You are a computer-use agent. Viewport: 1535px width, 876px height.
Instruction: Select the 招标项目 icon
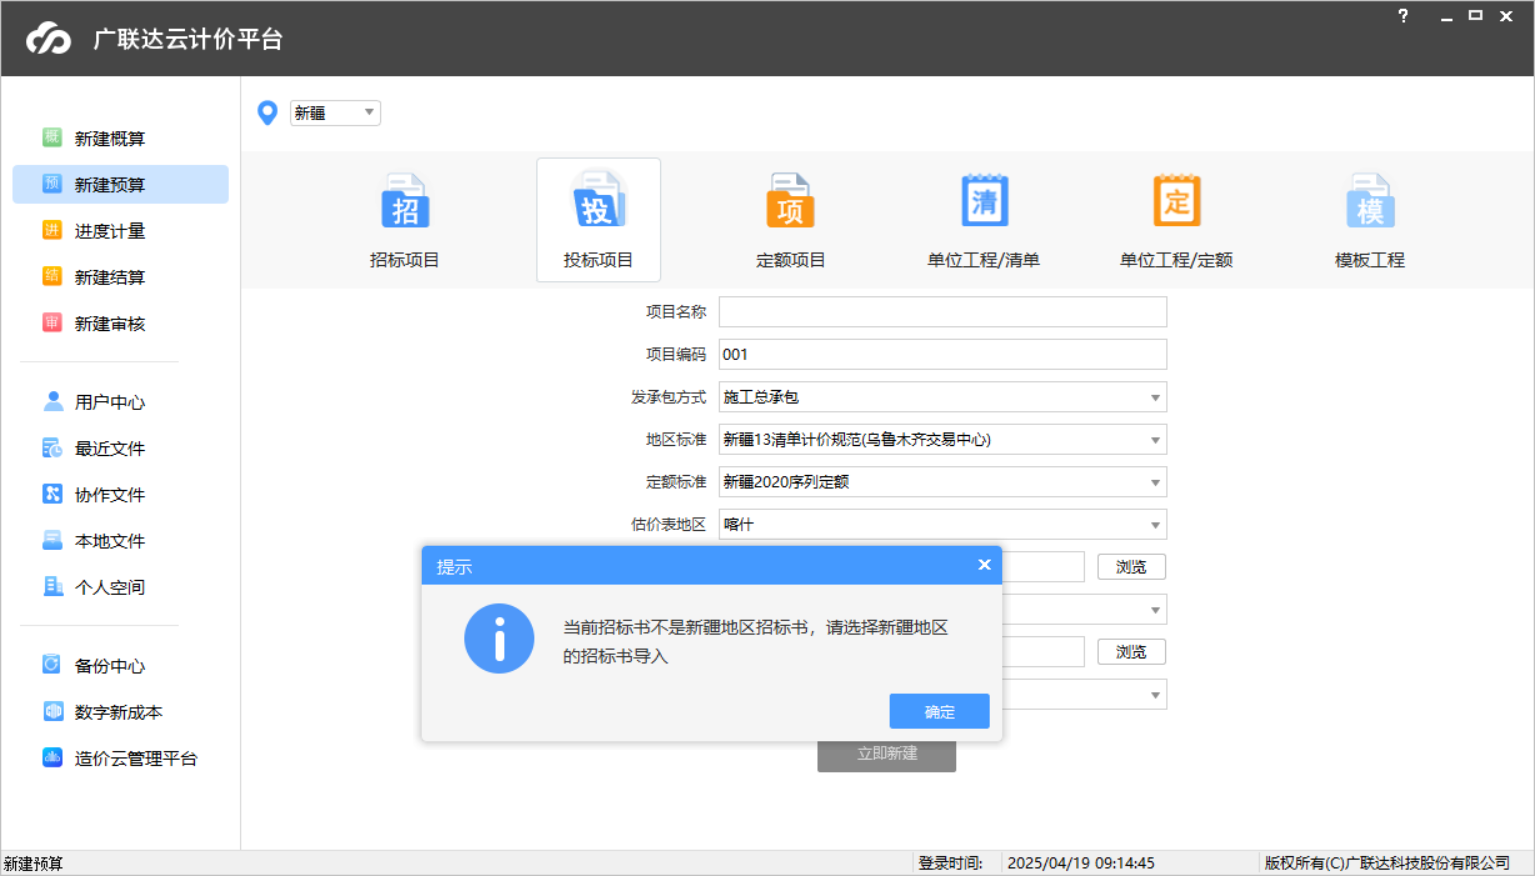405,201
